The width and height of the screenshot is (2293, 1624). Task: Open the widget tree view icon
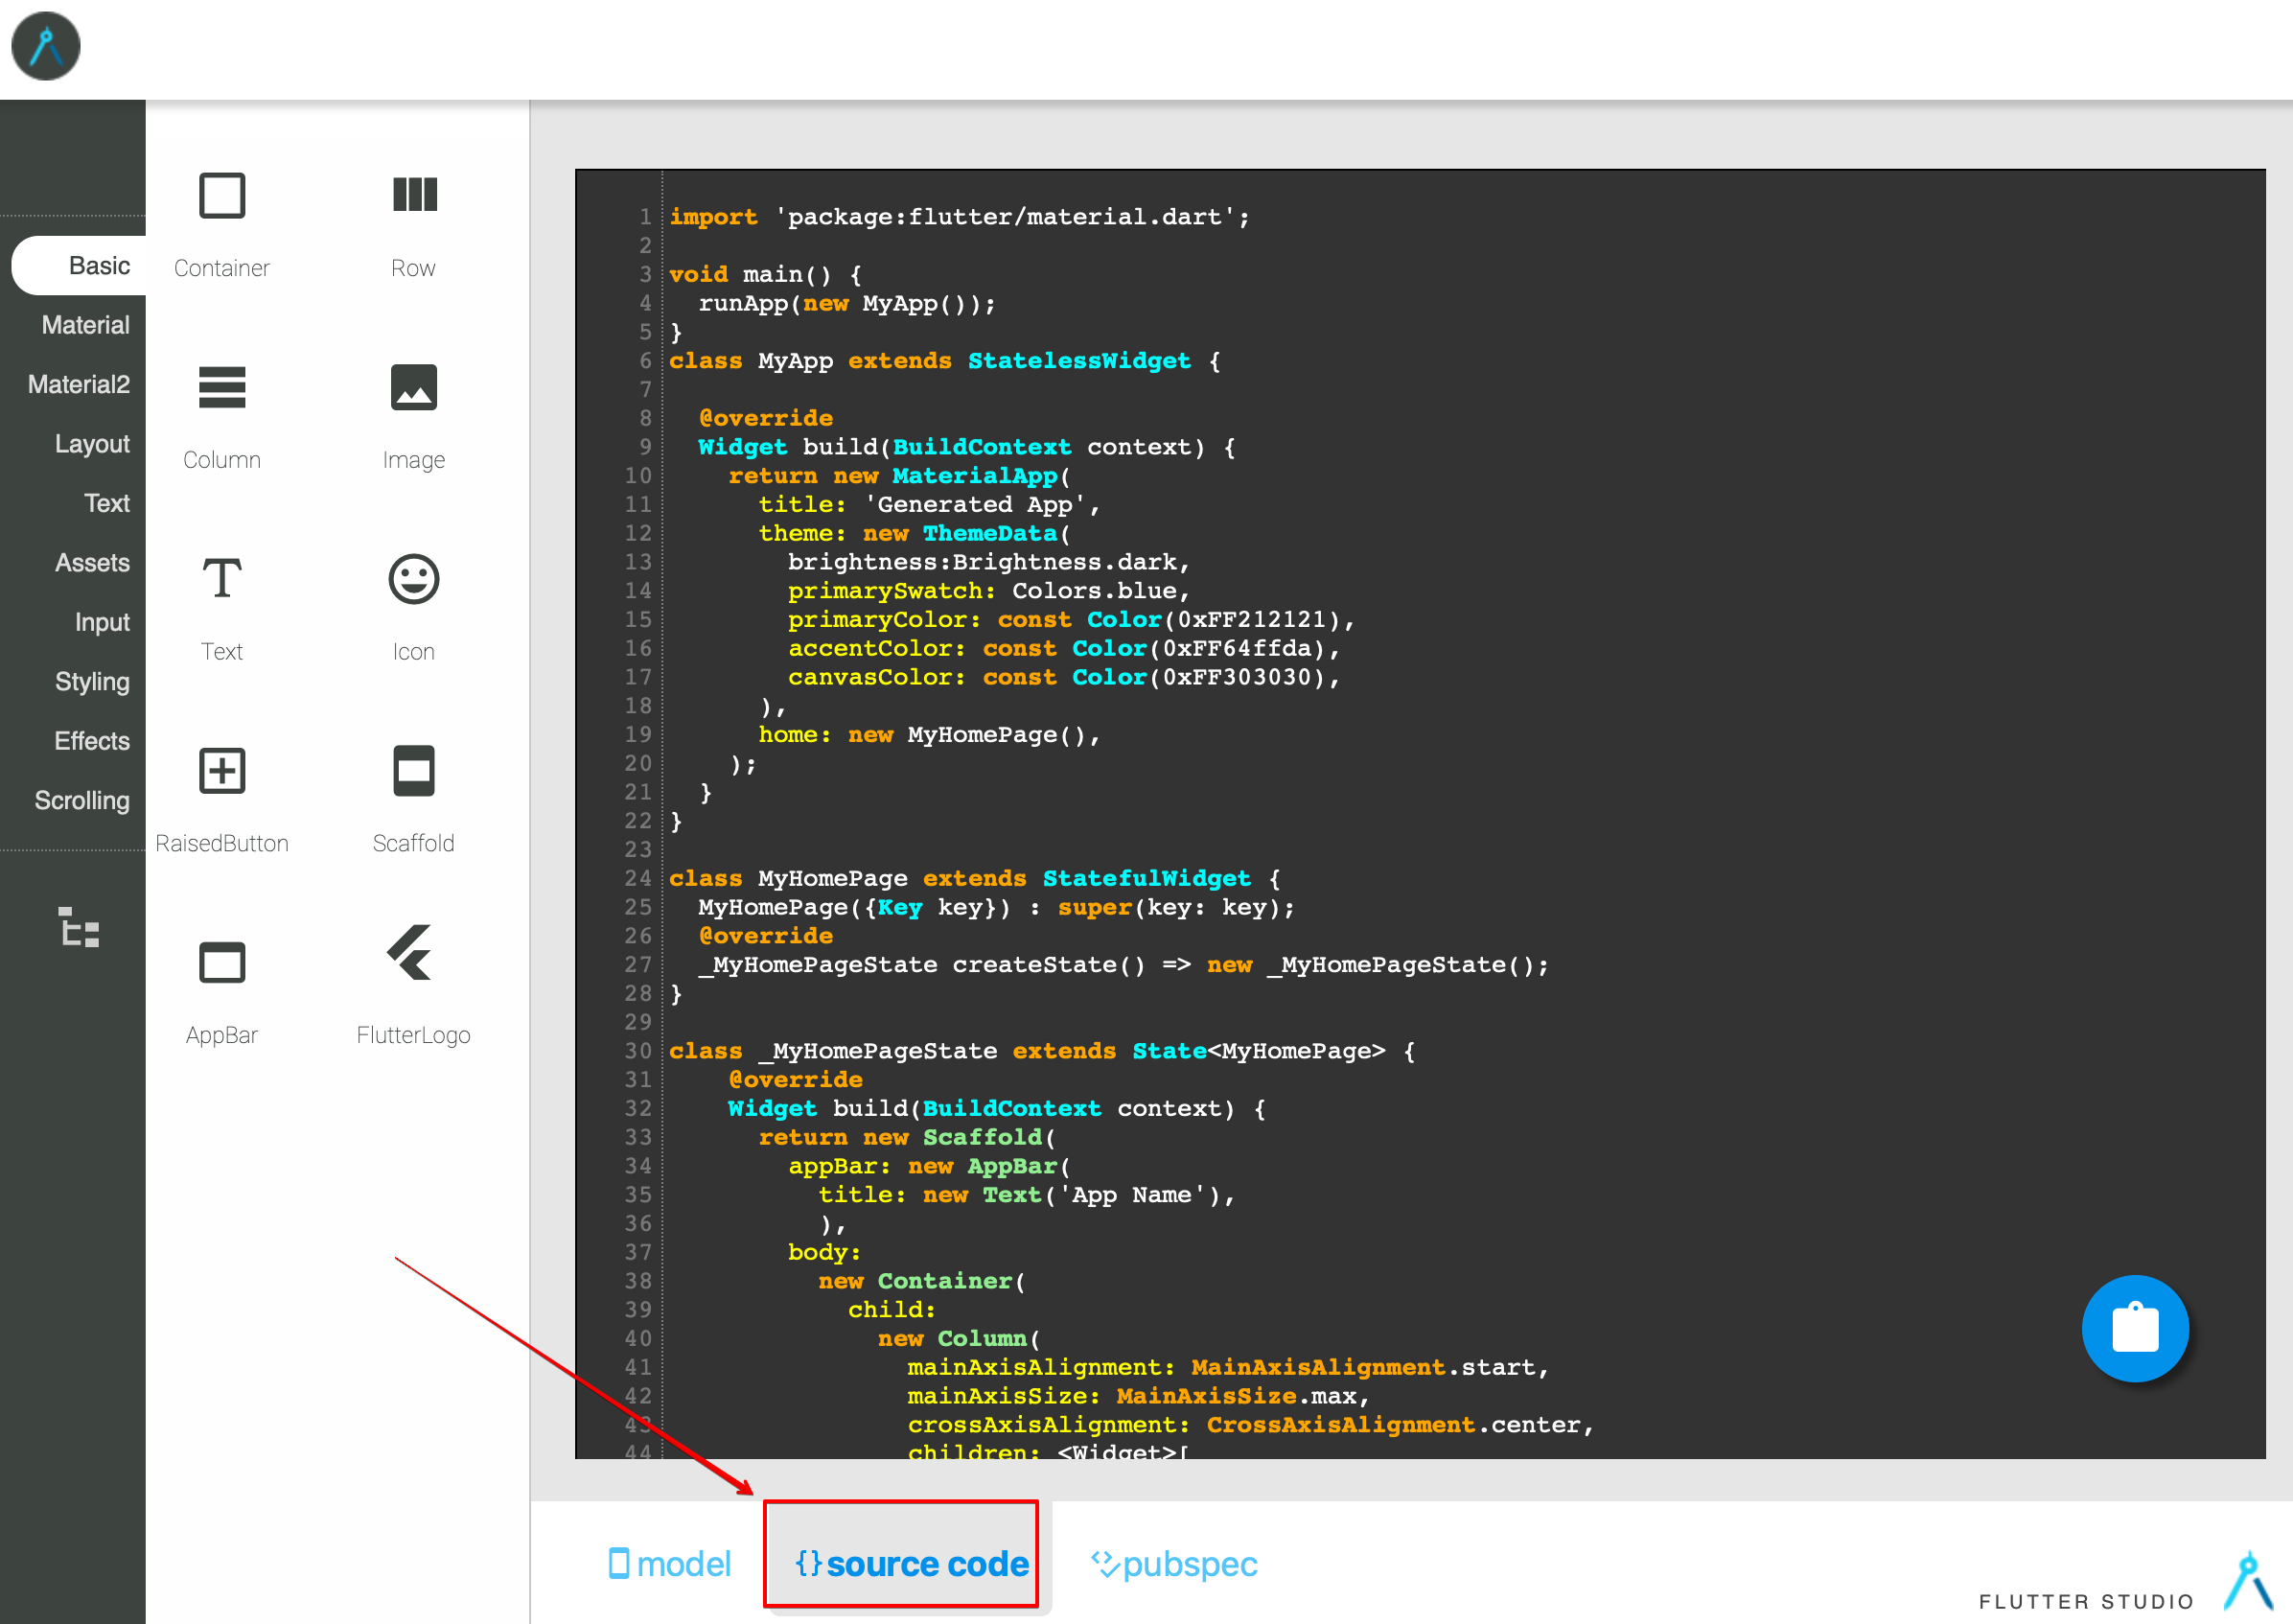[x=78, y=927]
